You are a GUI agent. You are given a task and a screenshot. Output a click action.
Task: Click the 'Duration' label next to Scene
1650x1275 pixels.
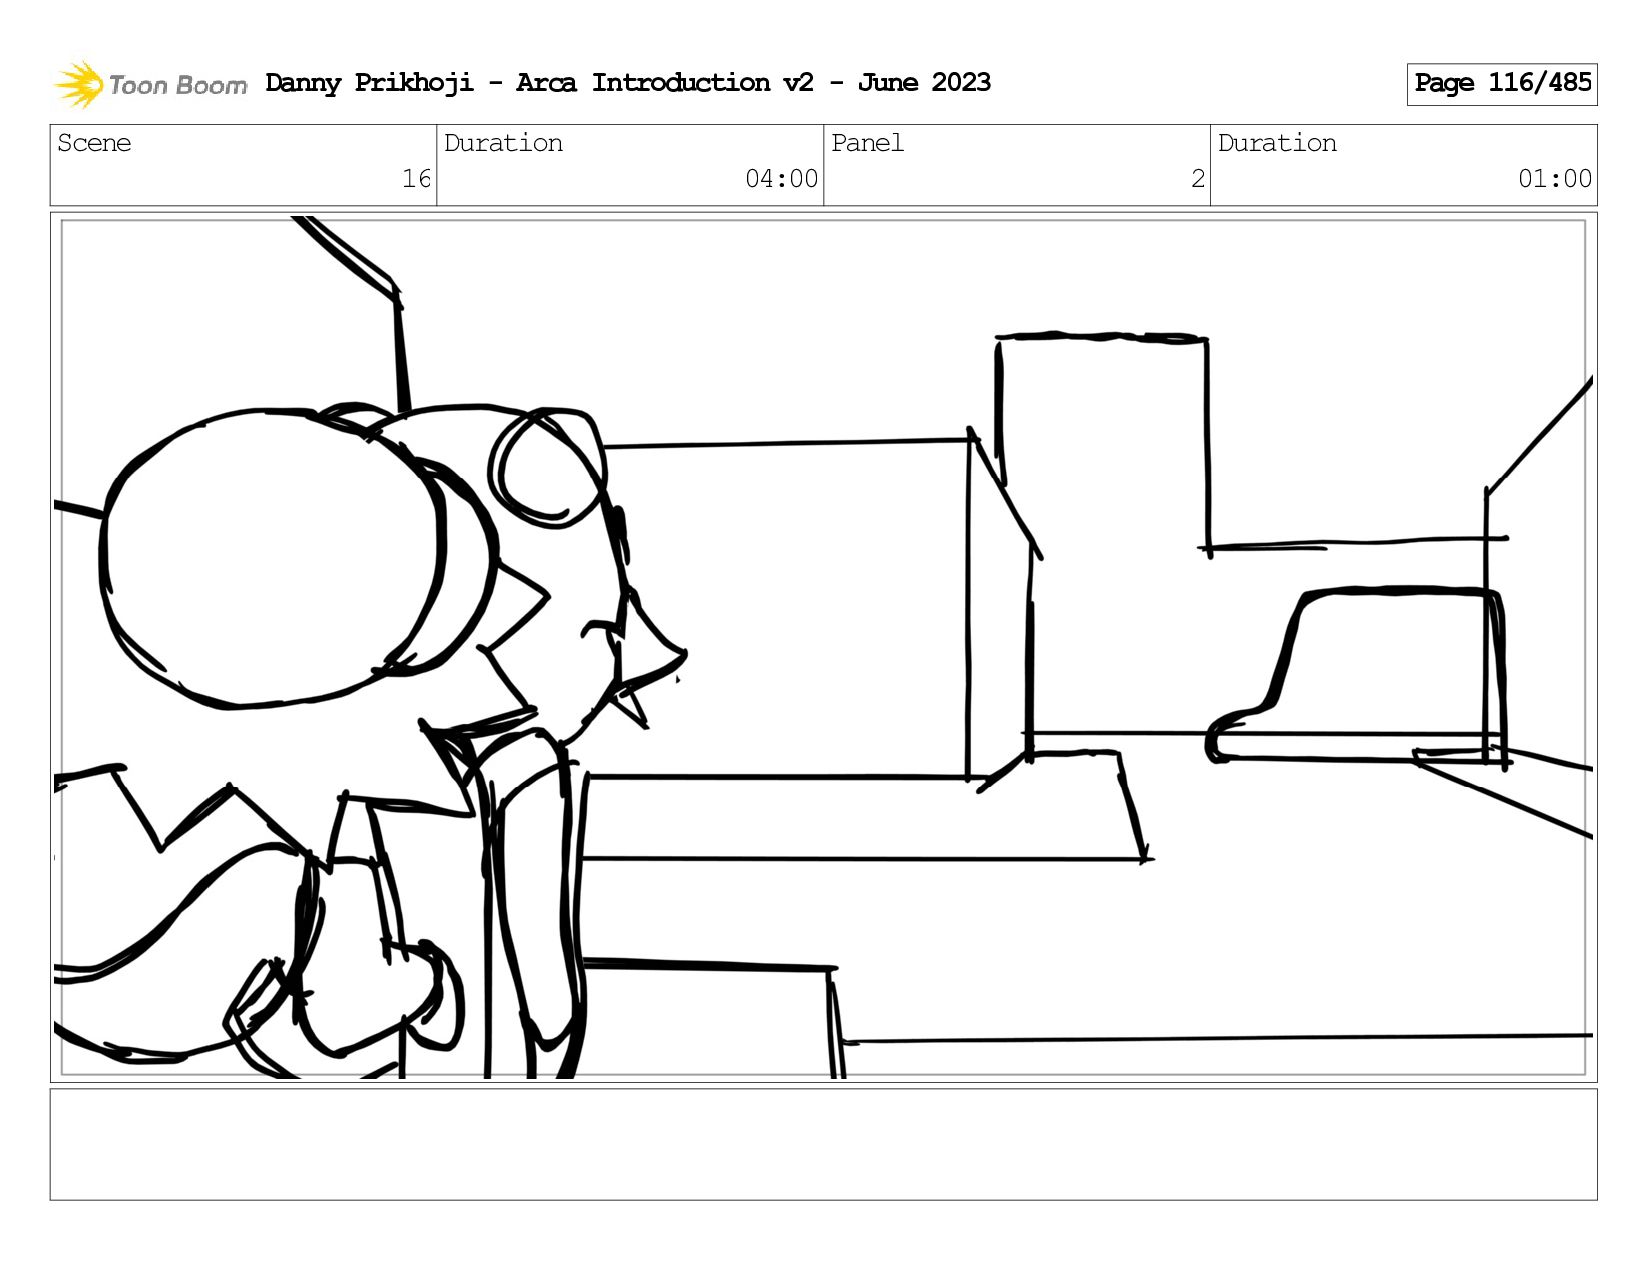[503, 143]
